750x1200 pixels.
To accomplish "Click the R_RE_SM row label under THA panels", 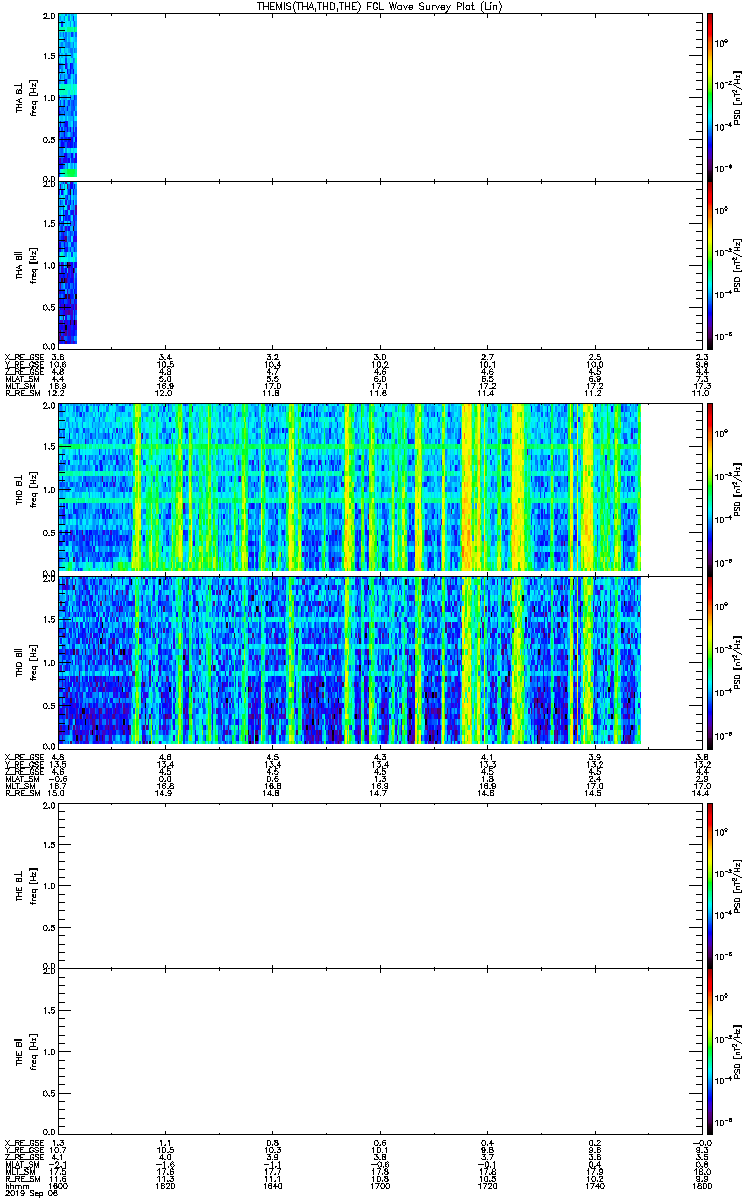I will tap(21, 393).
